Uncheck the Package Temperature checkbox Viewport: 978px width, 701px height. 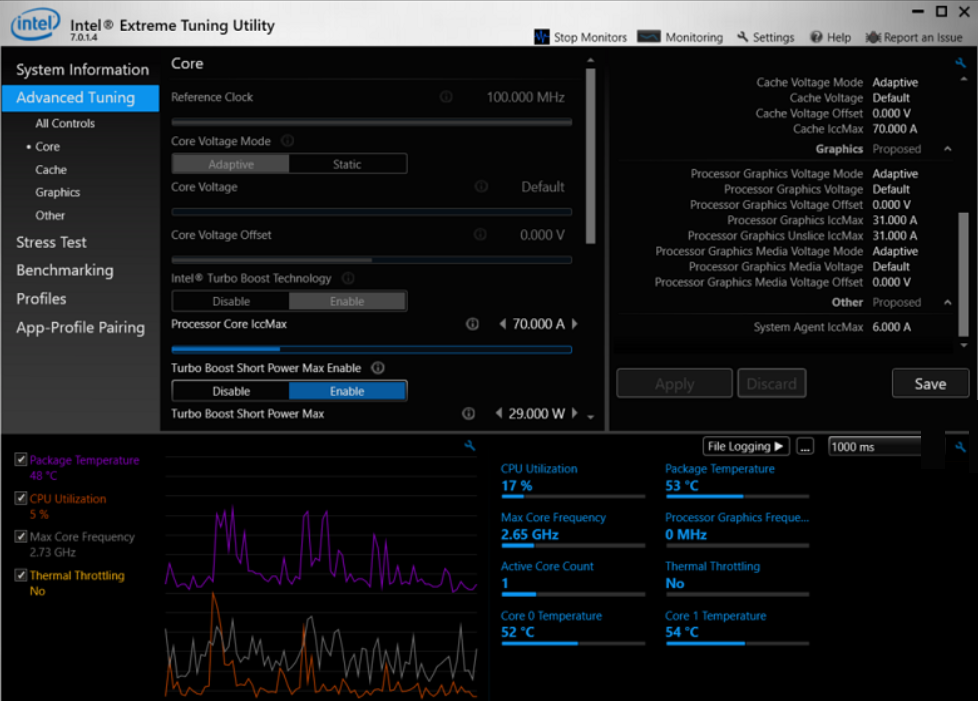click(x=21, y=460)
